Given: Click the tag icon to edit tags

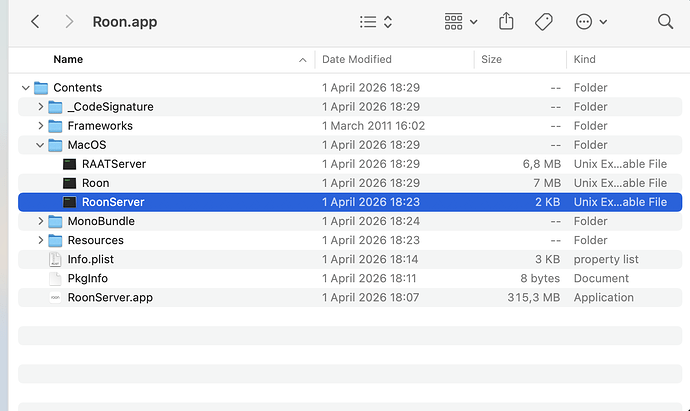Looking at the screenshot, I should (543, 22).
